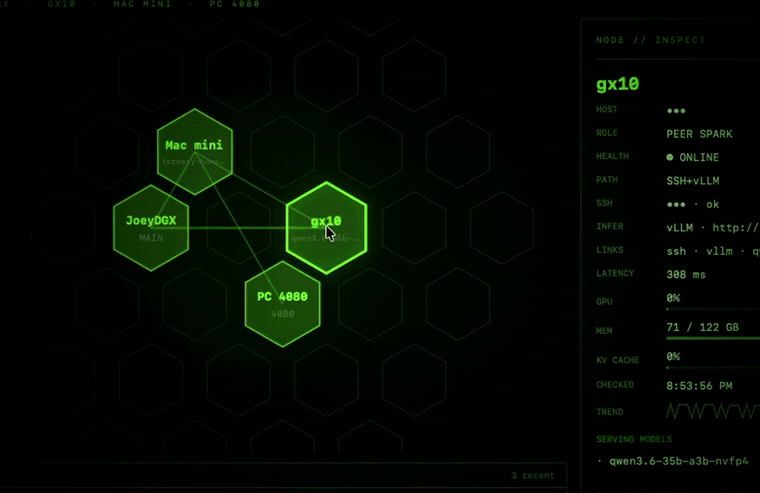This screenshot has height=493, width=760.
Task: Click the TREND sparkline graph
Action: click(713, 411)
